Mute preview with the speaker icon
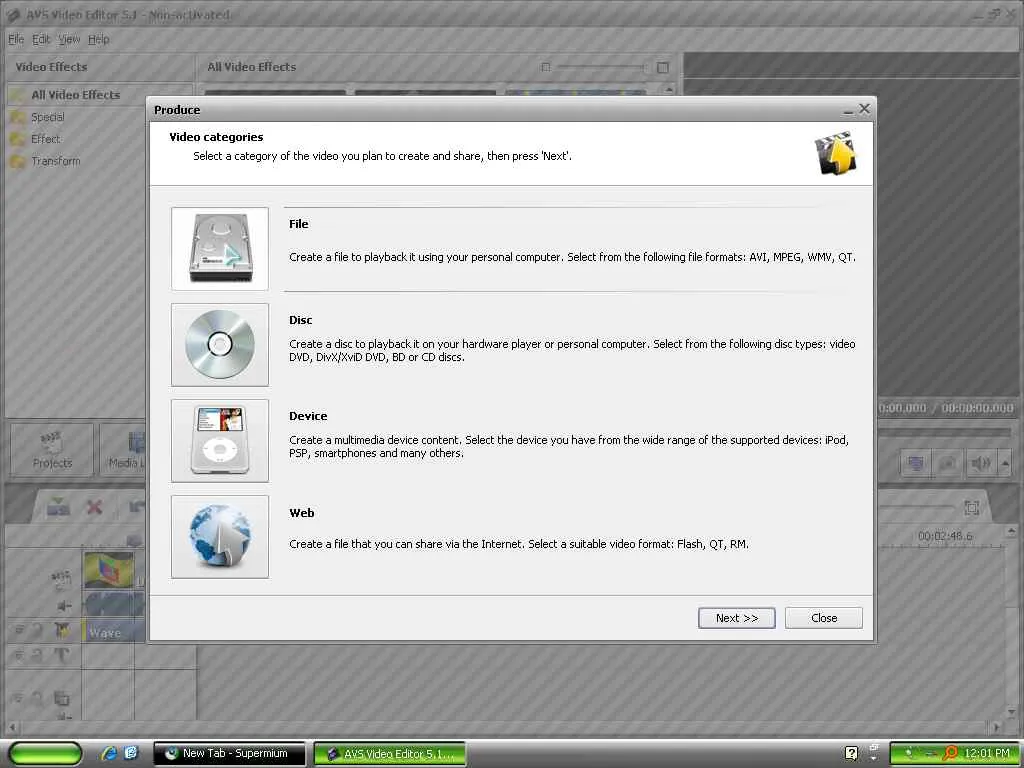 pos(980,464)
